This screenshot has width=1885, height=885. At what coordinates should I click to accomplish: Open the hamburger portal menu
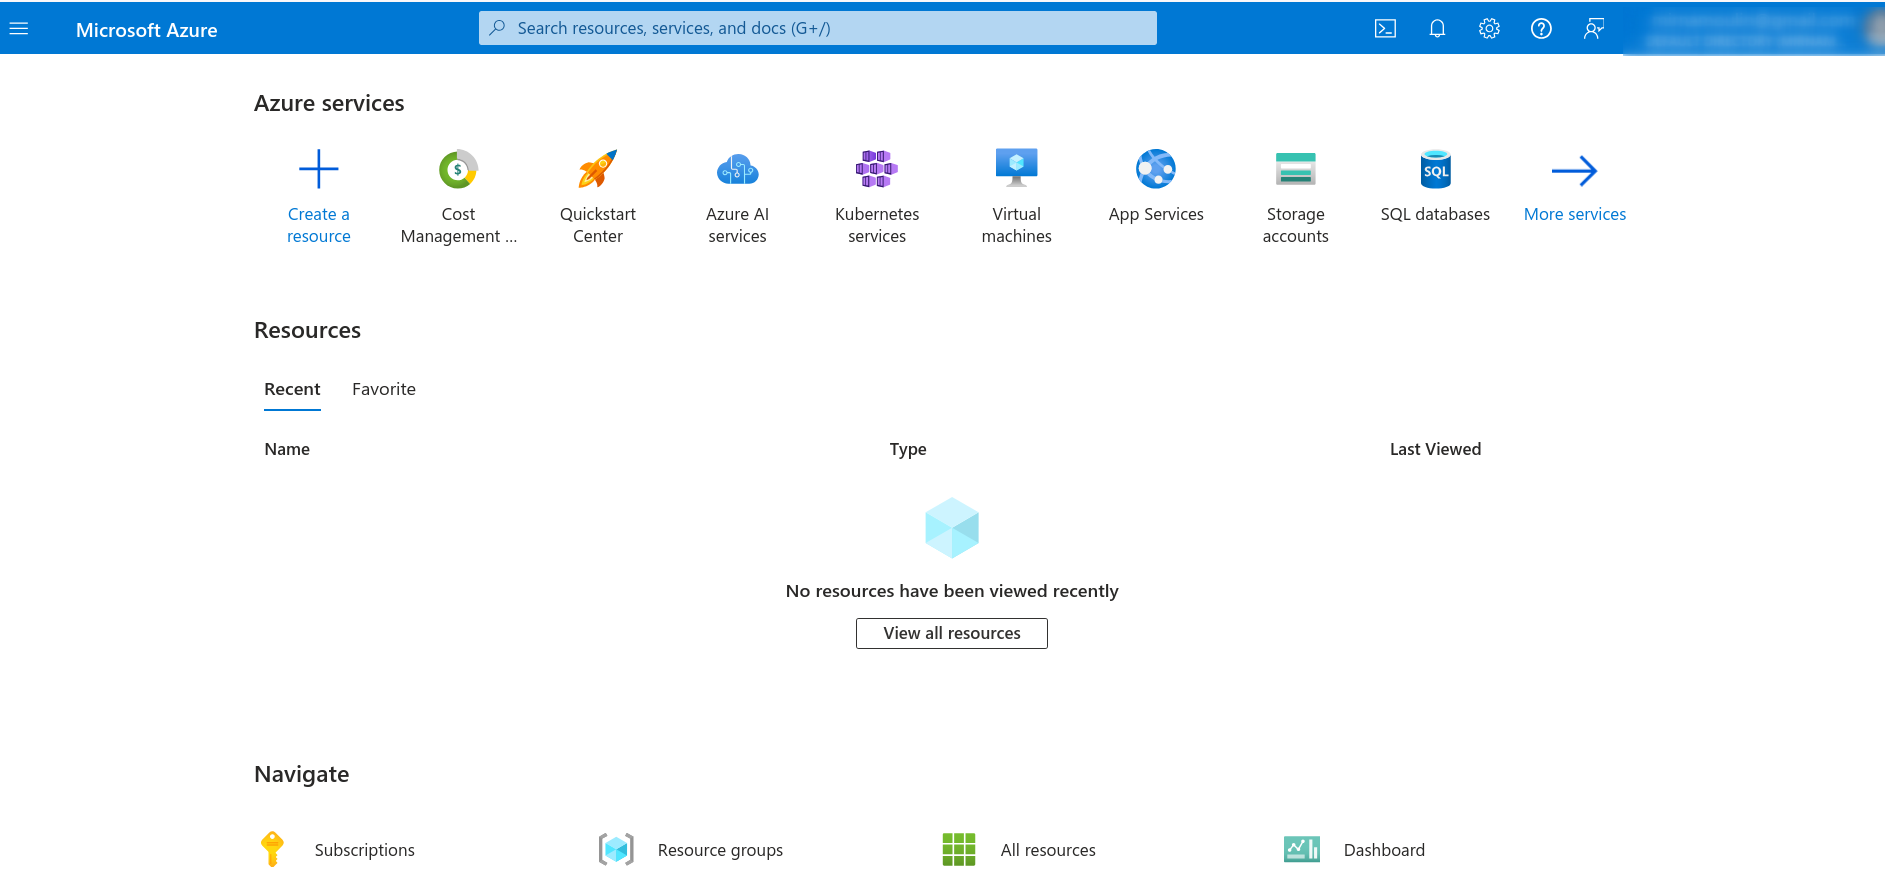[x=19, y=29]
